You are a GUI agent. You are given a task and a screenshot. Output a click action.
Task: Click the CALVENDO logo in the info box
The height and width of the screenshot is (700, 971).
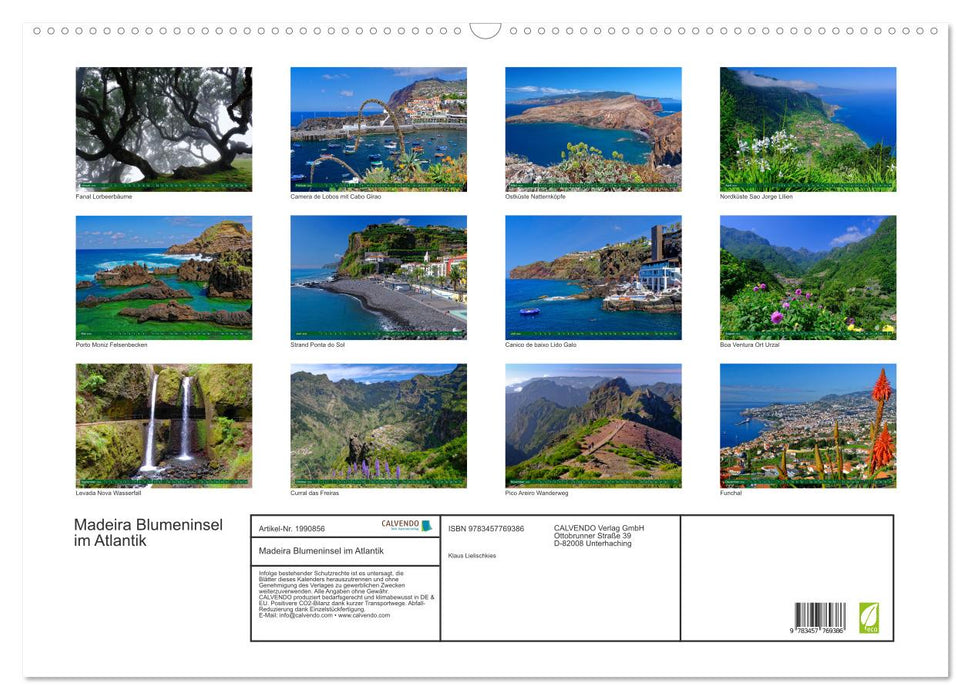pyautogui.click(x=406, y=525)
